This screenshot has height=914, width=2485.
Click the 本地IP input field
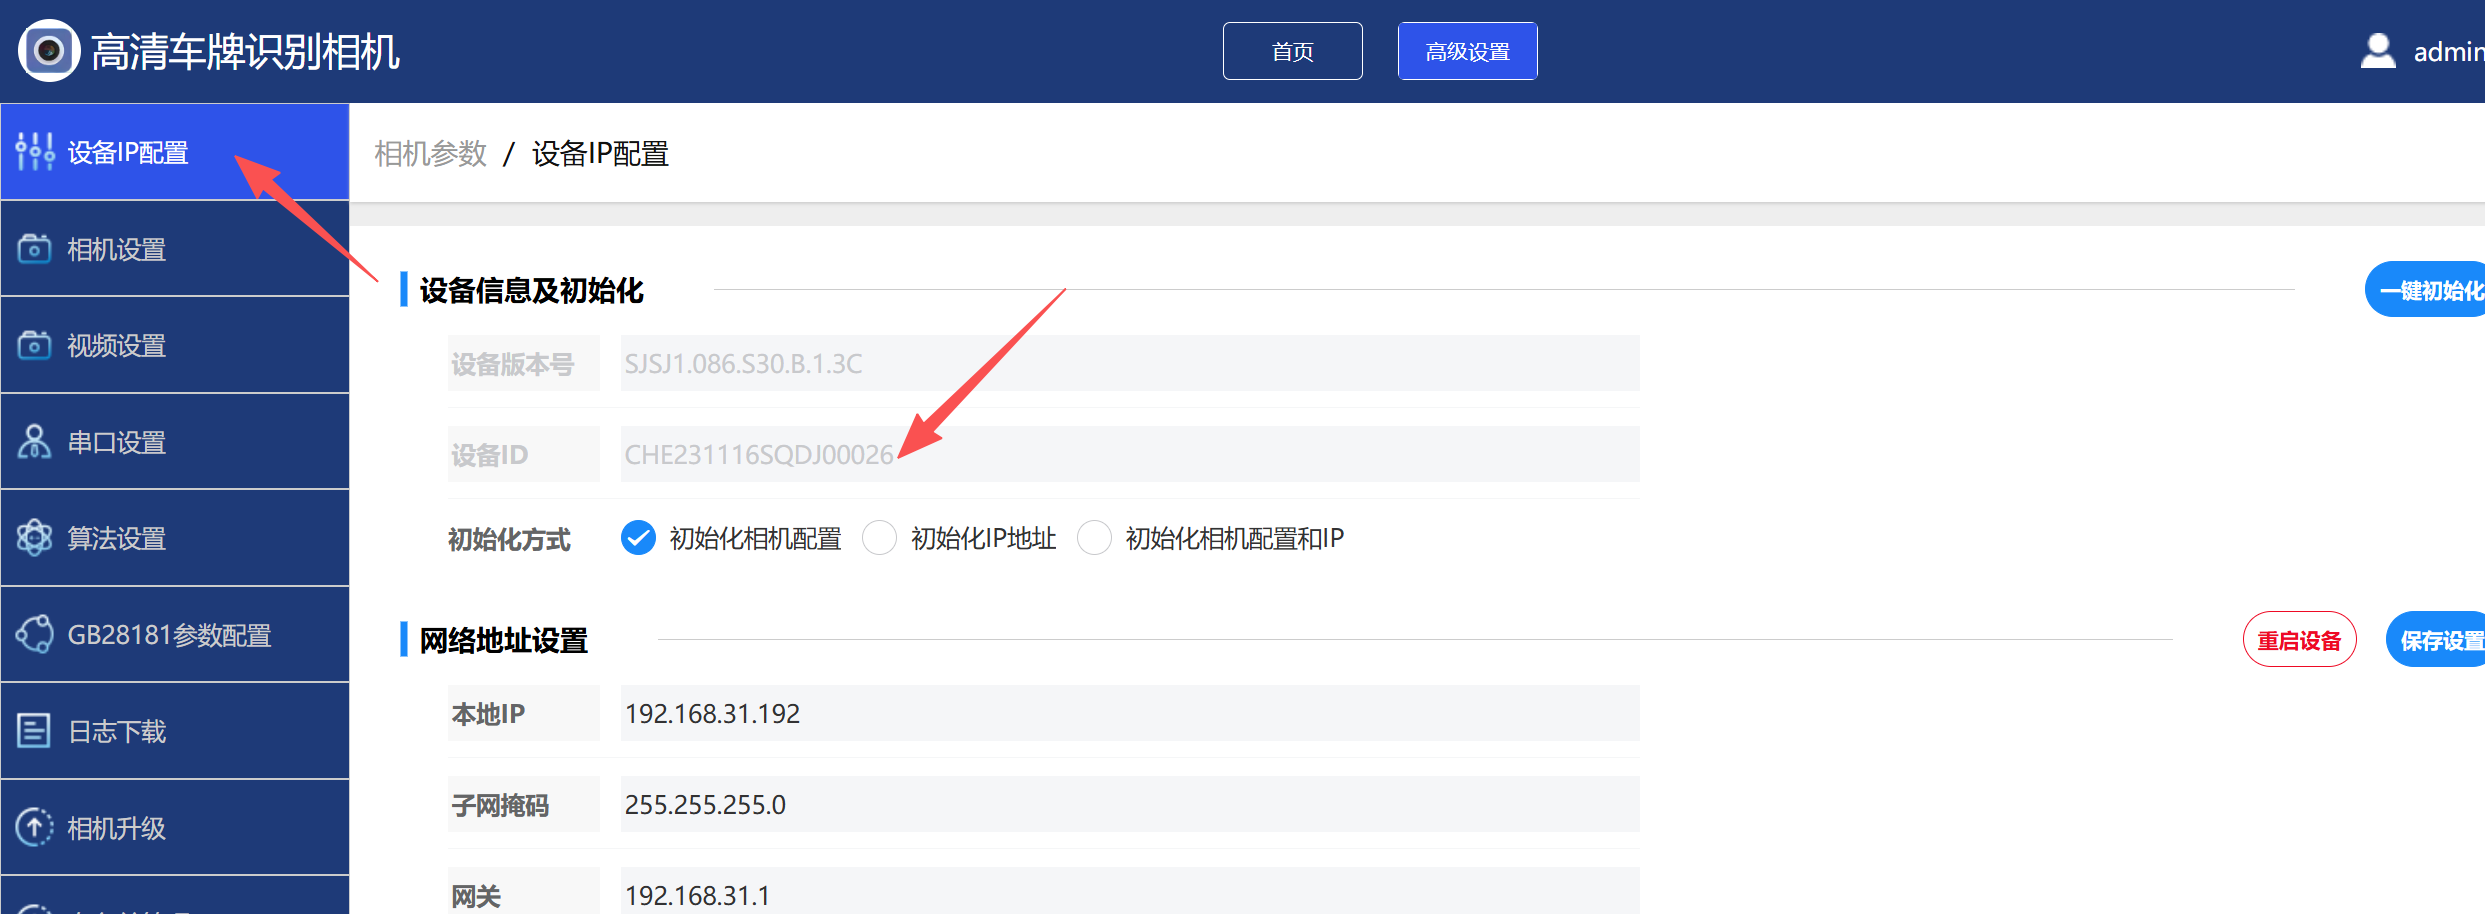pyautogui.click(x=1130, y=713)
